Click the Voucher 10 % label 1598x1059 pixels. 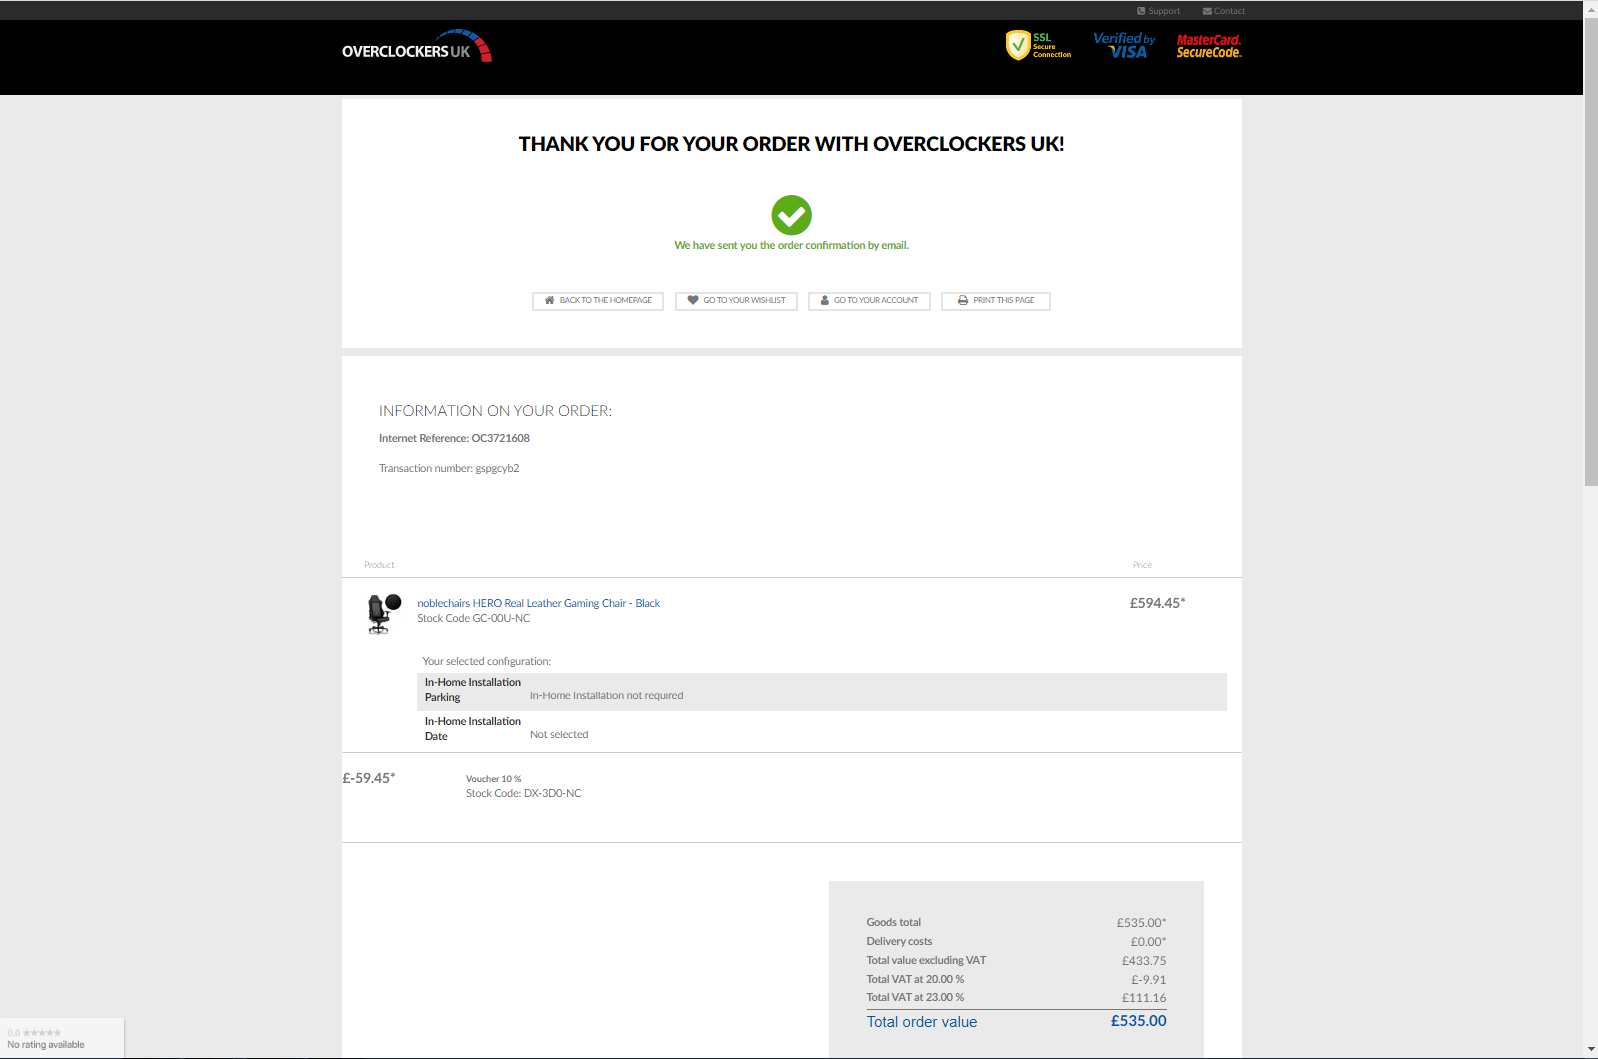[494, 779]
